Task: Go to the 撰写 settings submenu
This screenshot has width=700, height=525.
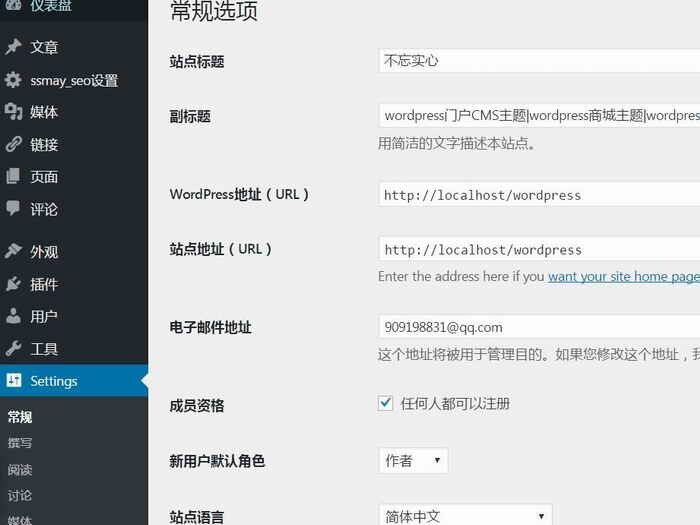Action: coord(20,443)
